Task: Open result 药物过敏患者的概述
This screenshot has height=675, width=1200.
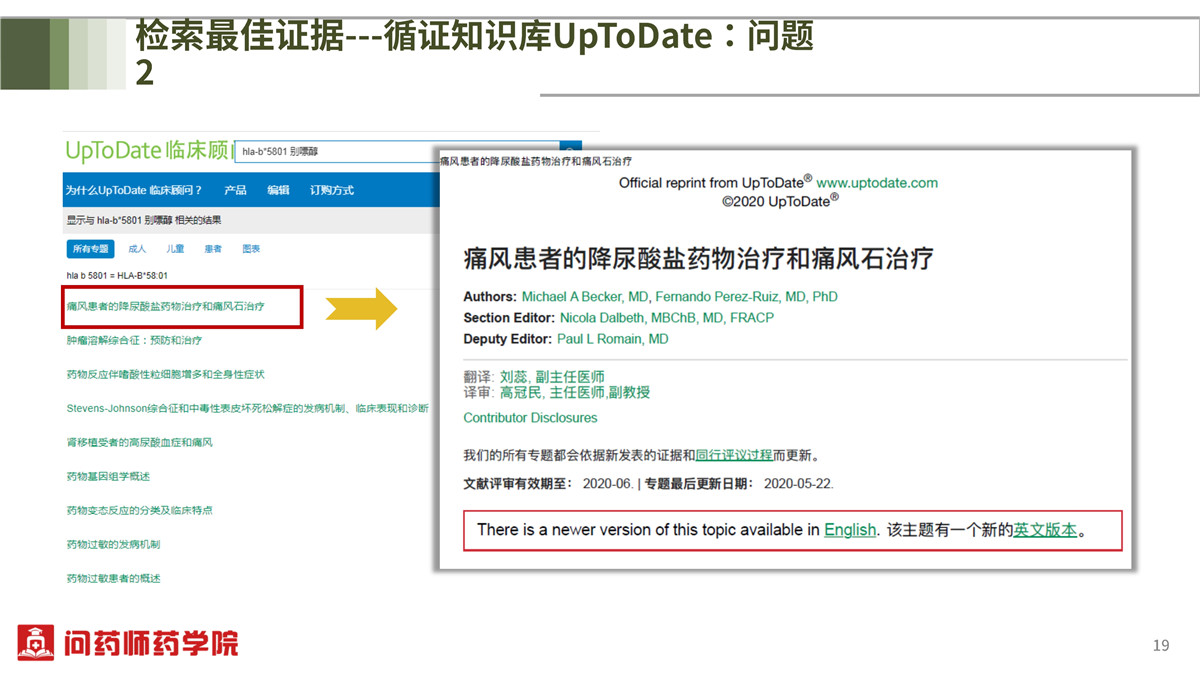Action: point(113,578)
